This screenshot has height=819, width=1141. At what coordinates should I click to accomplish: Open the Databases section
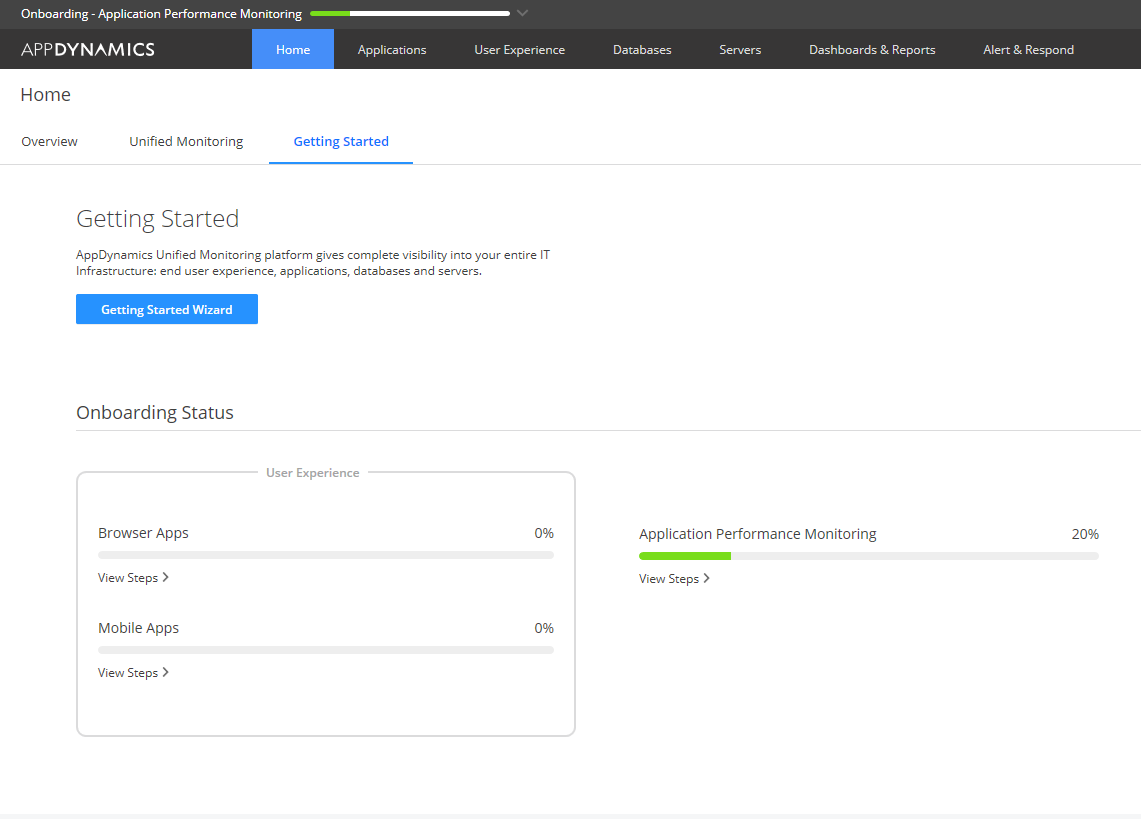pyautogui.click(x=642, y=50)
